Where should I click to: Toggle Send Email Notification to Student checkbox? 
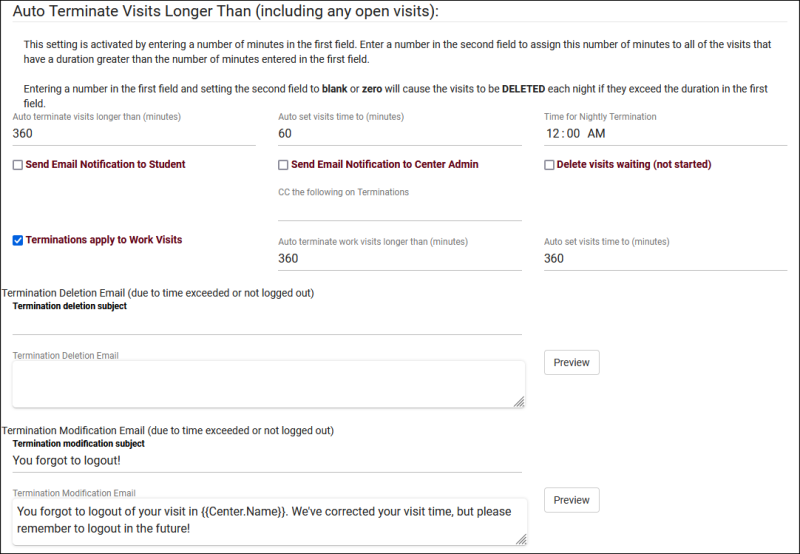18,165
